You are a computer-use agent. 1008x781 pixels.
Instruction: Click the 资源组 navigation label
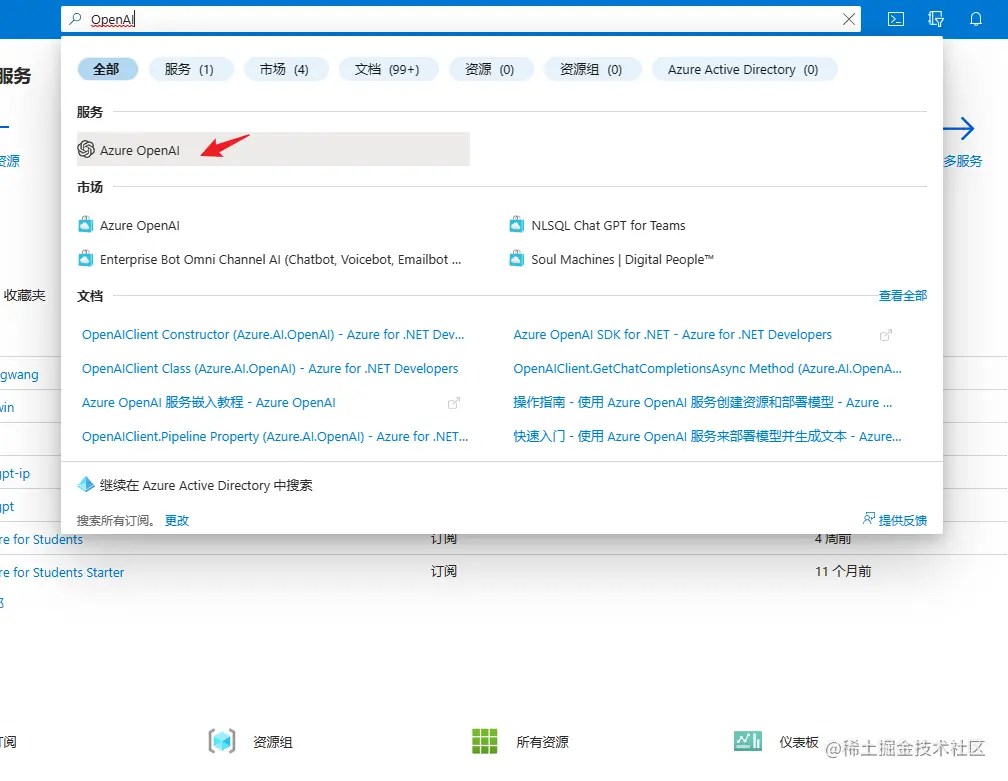point(273,742)
